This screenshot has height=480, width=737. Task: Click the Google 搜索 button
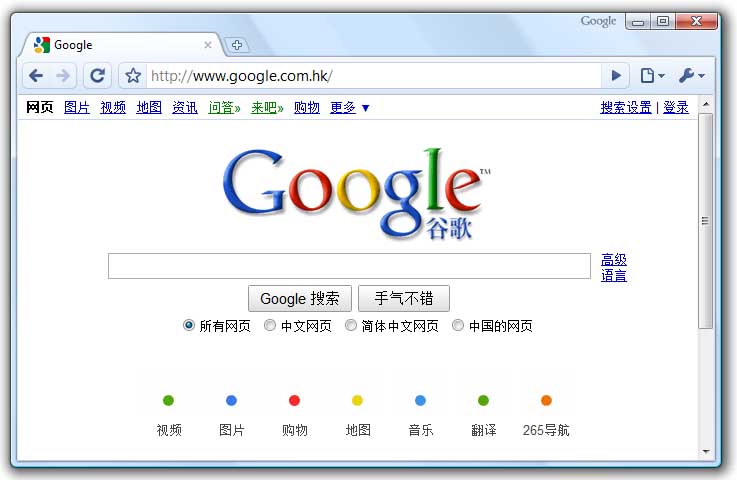click(x=300, y=299)
